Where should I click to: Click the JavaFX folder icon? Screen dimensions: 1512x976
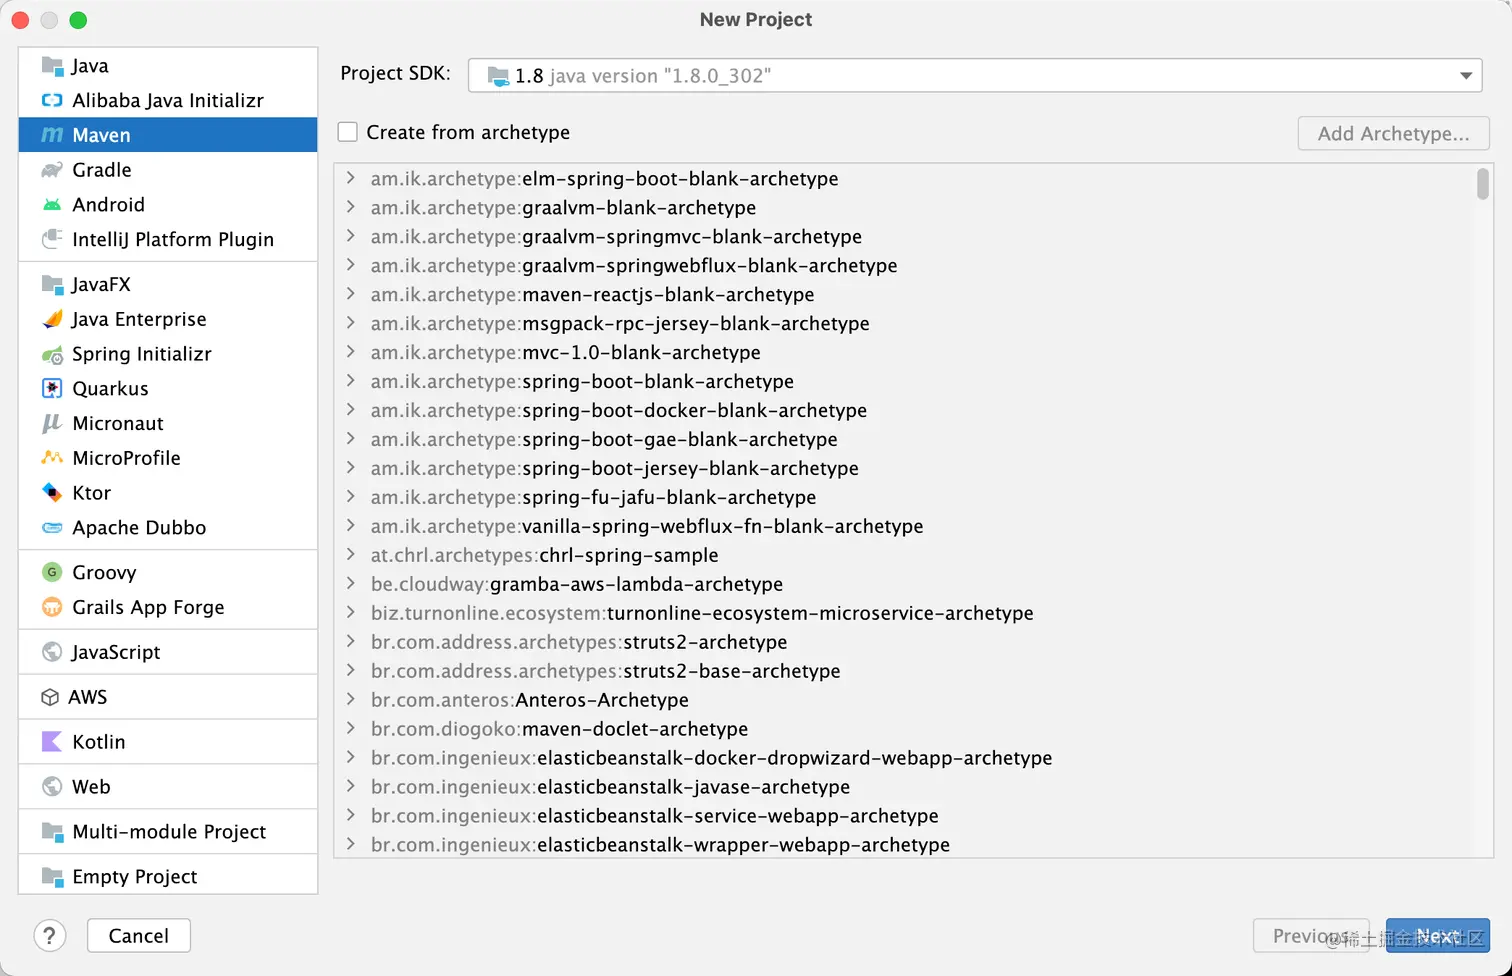click(x=52, y=284)
